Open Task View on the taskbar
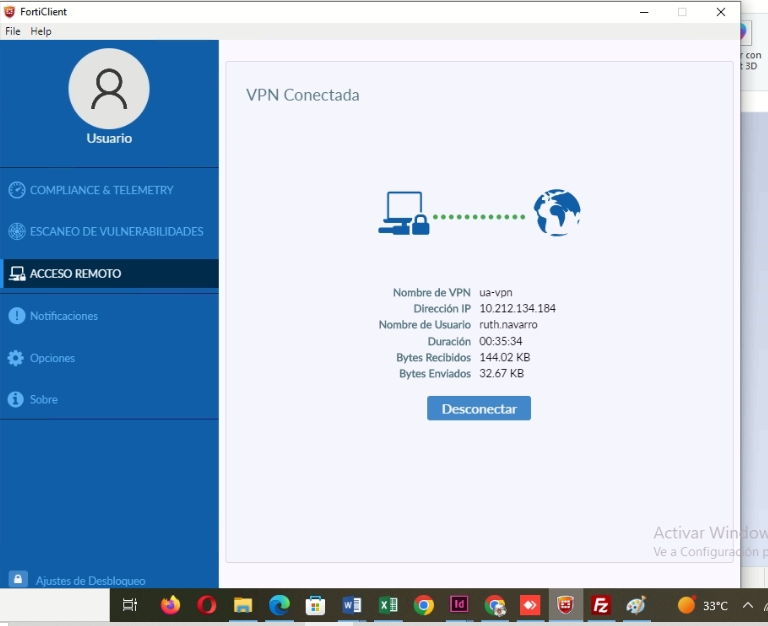 click(x=130, y=605)
